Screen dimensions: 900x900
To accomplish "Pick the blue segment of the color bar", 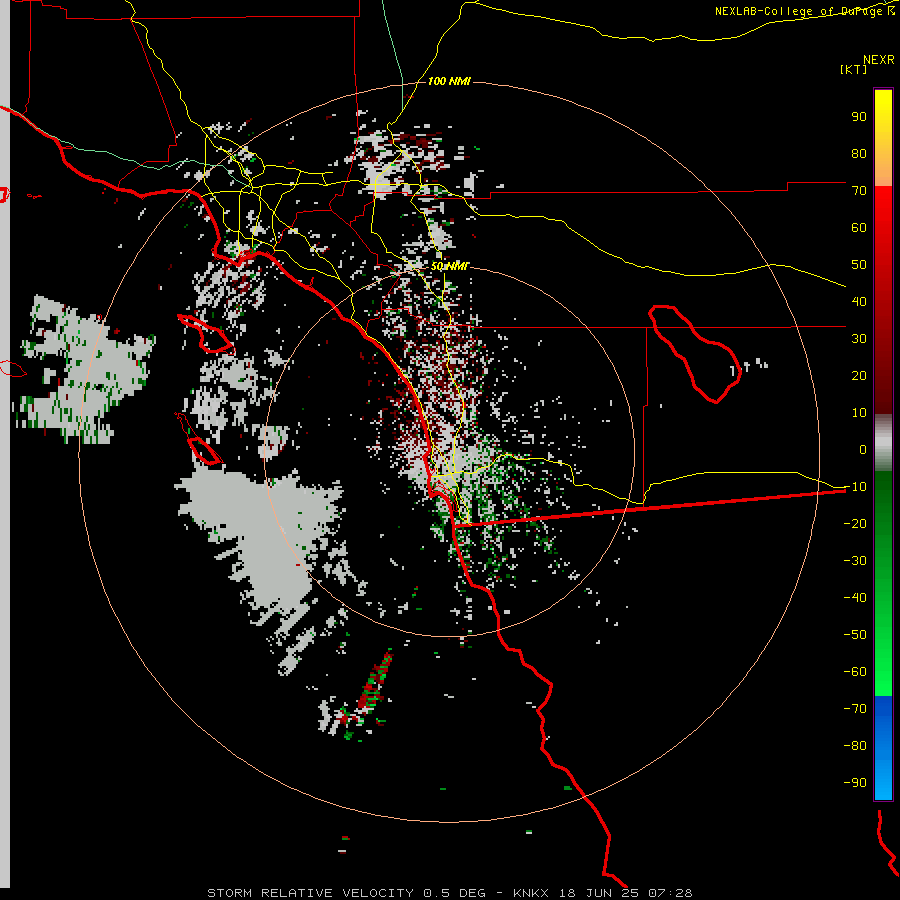I will tap(883, 747).
